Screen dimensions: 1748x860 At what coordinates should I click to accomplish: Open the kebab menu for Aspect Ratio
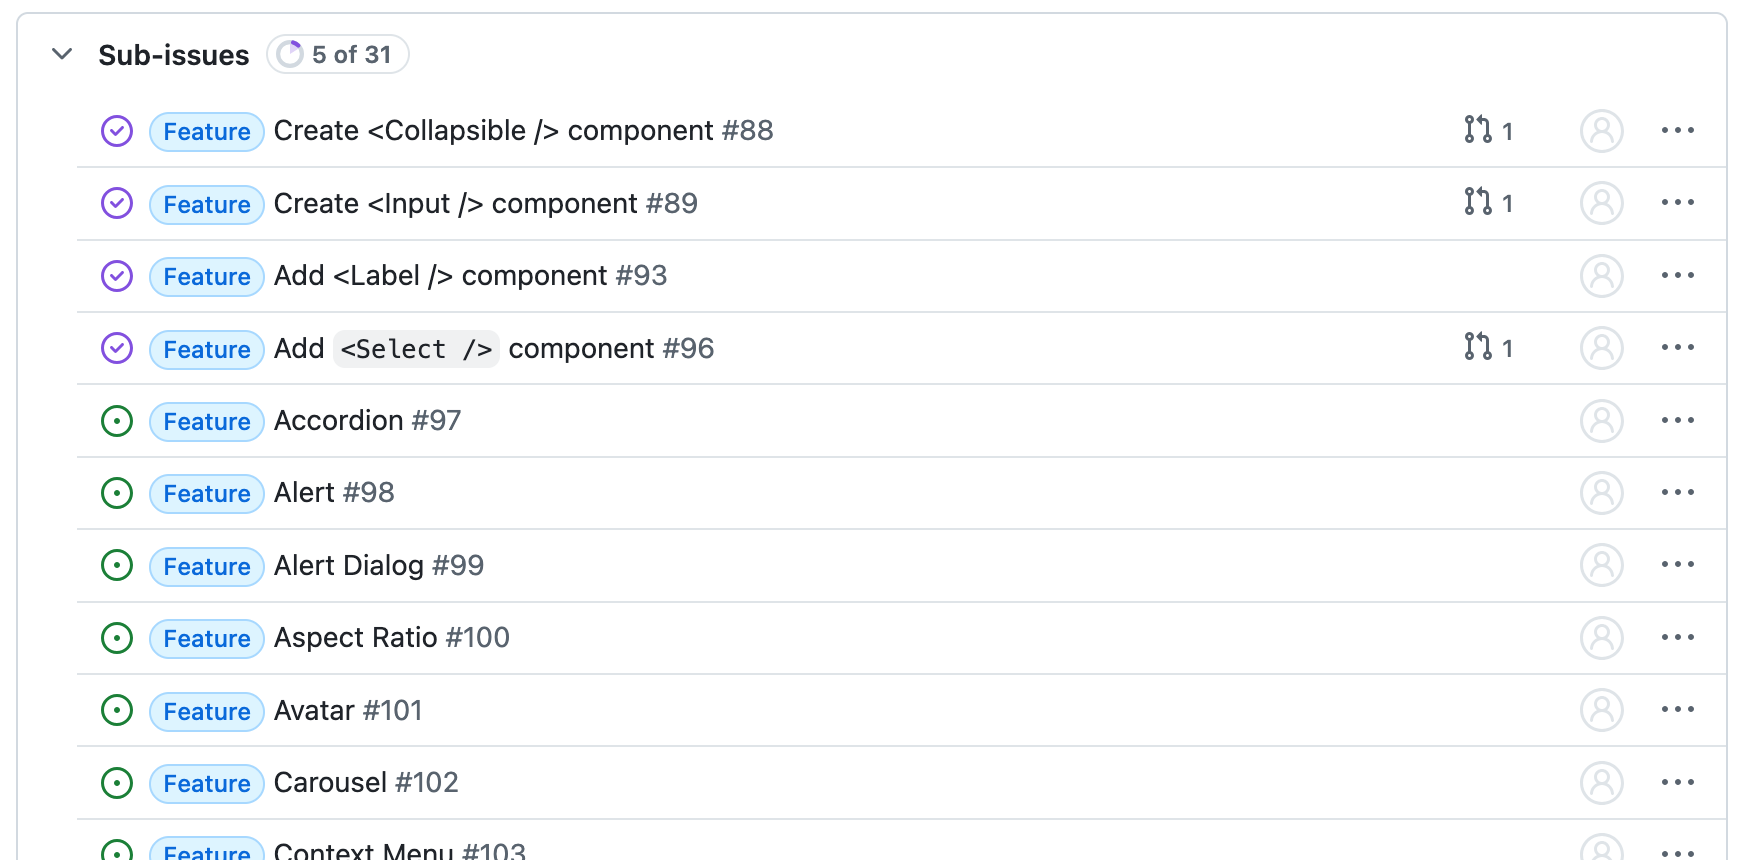[1679, 638]
